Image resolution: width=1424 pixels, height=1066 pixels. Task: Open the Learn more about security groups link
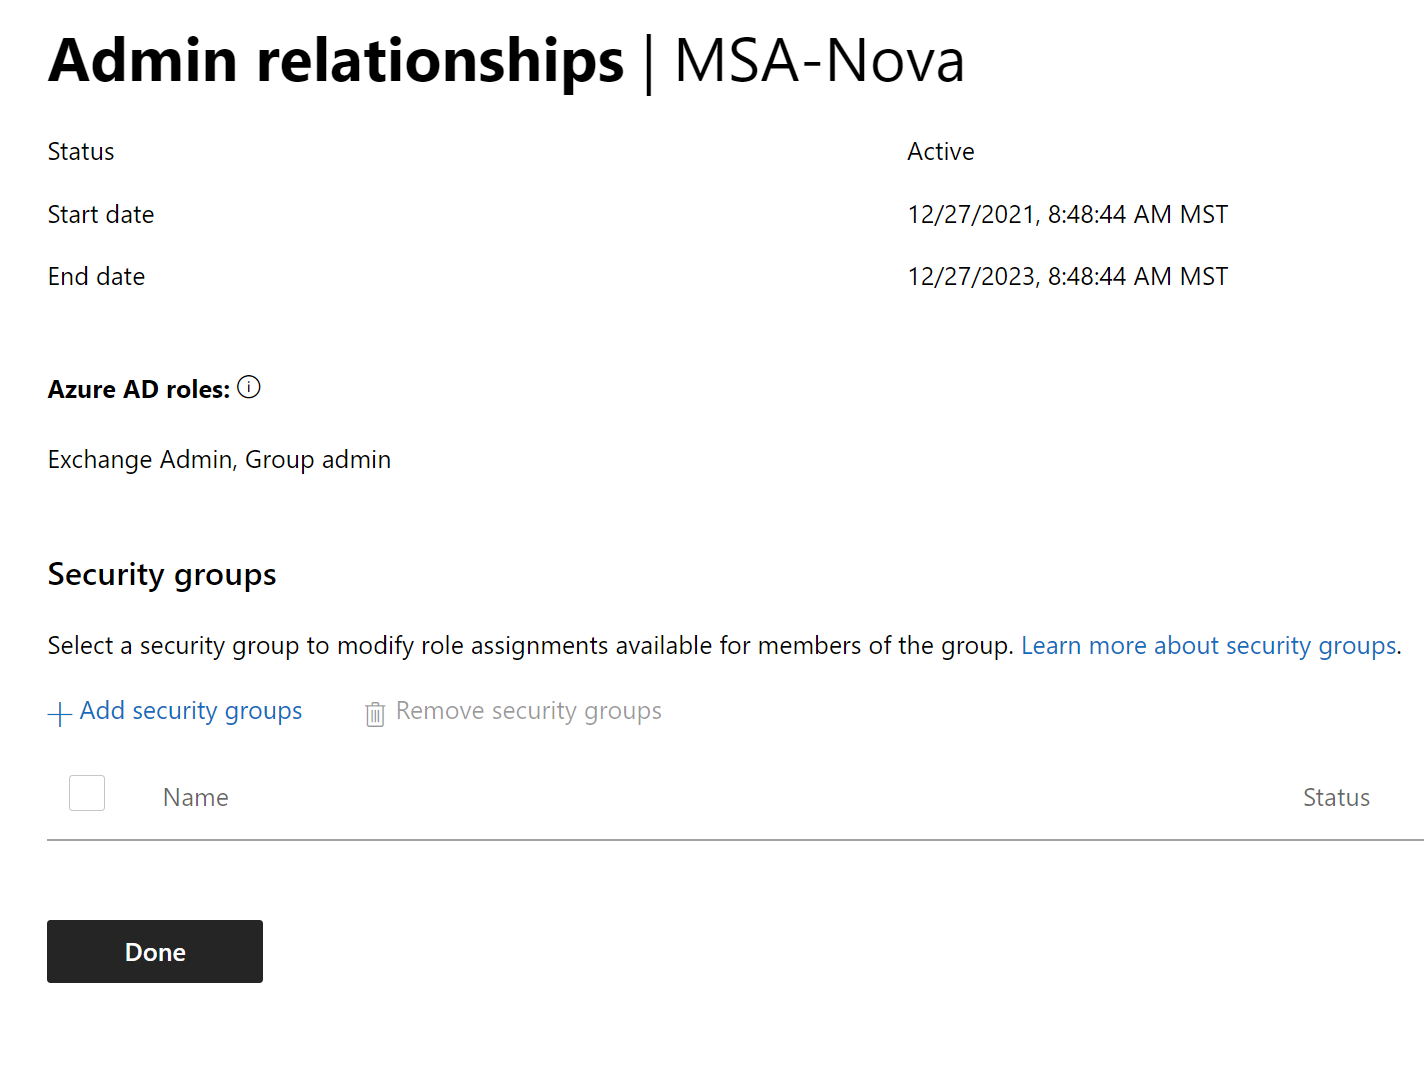tap(1208, 646)
